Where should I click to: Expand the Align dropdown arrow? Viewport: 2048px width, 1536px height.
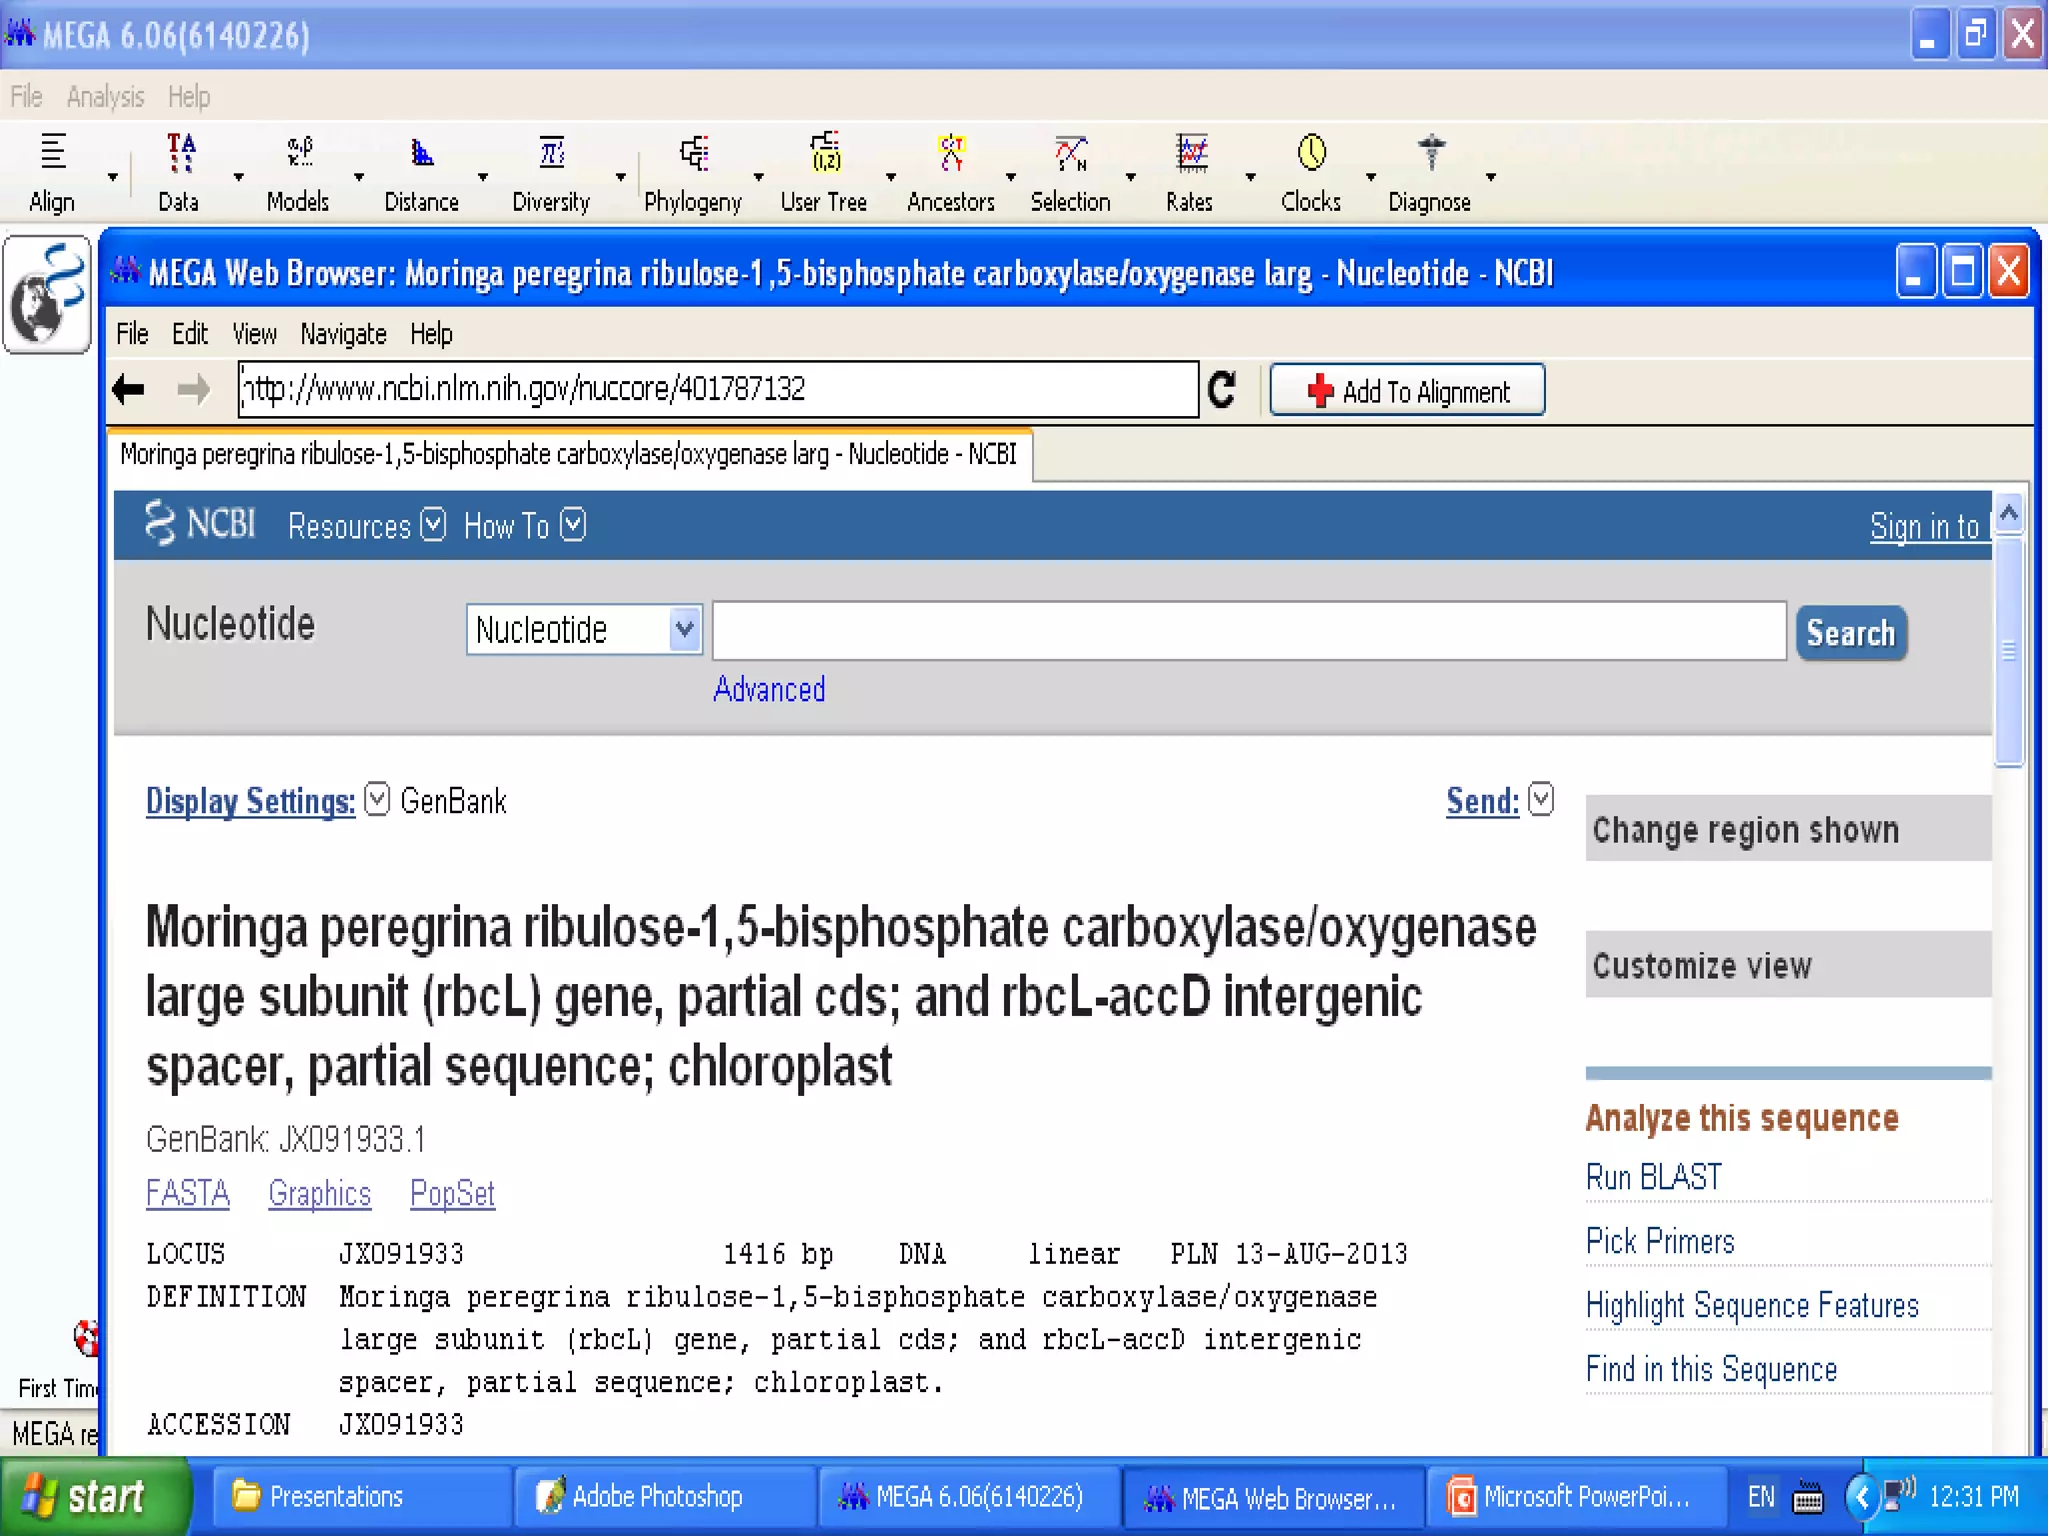tap(113, 178)
